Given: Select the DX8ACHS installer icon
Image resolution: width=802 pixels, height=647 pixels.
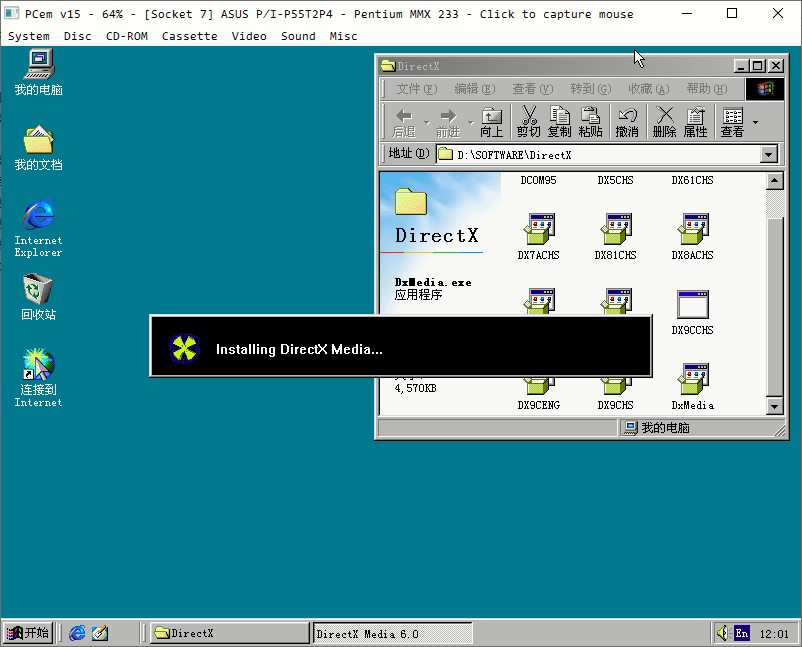Looking at the screenshot, I should coord(693,237).
